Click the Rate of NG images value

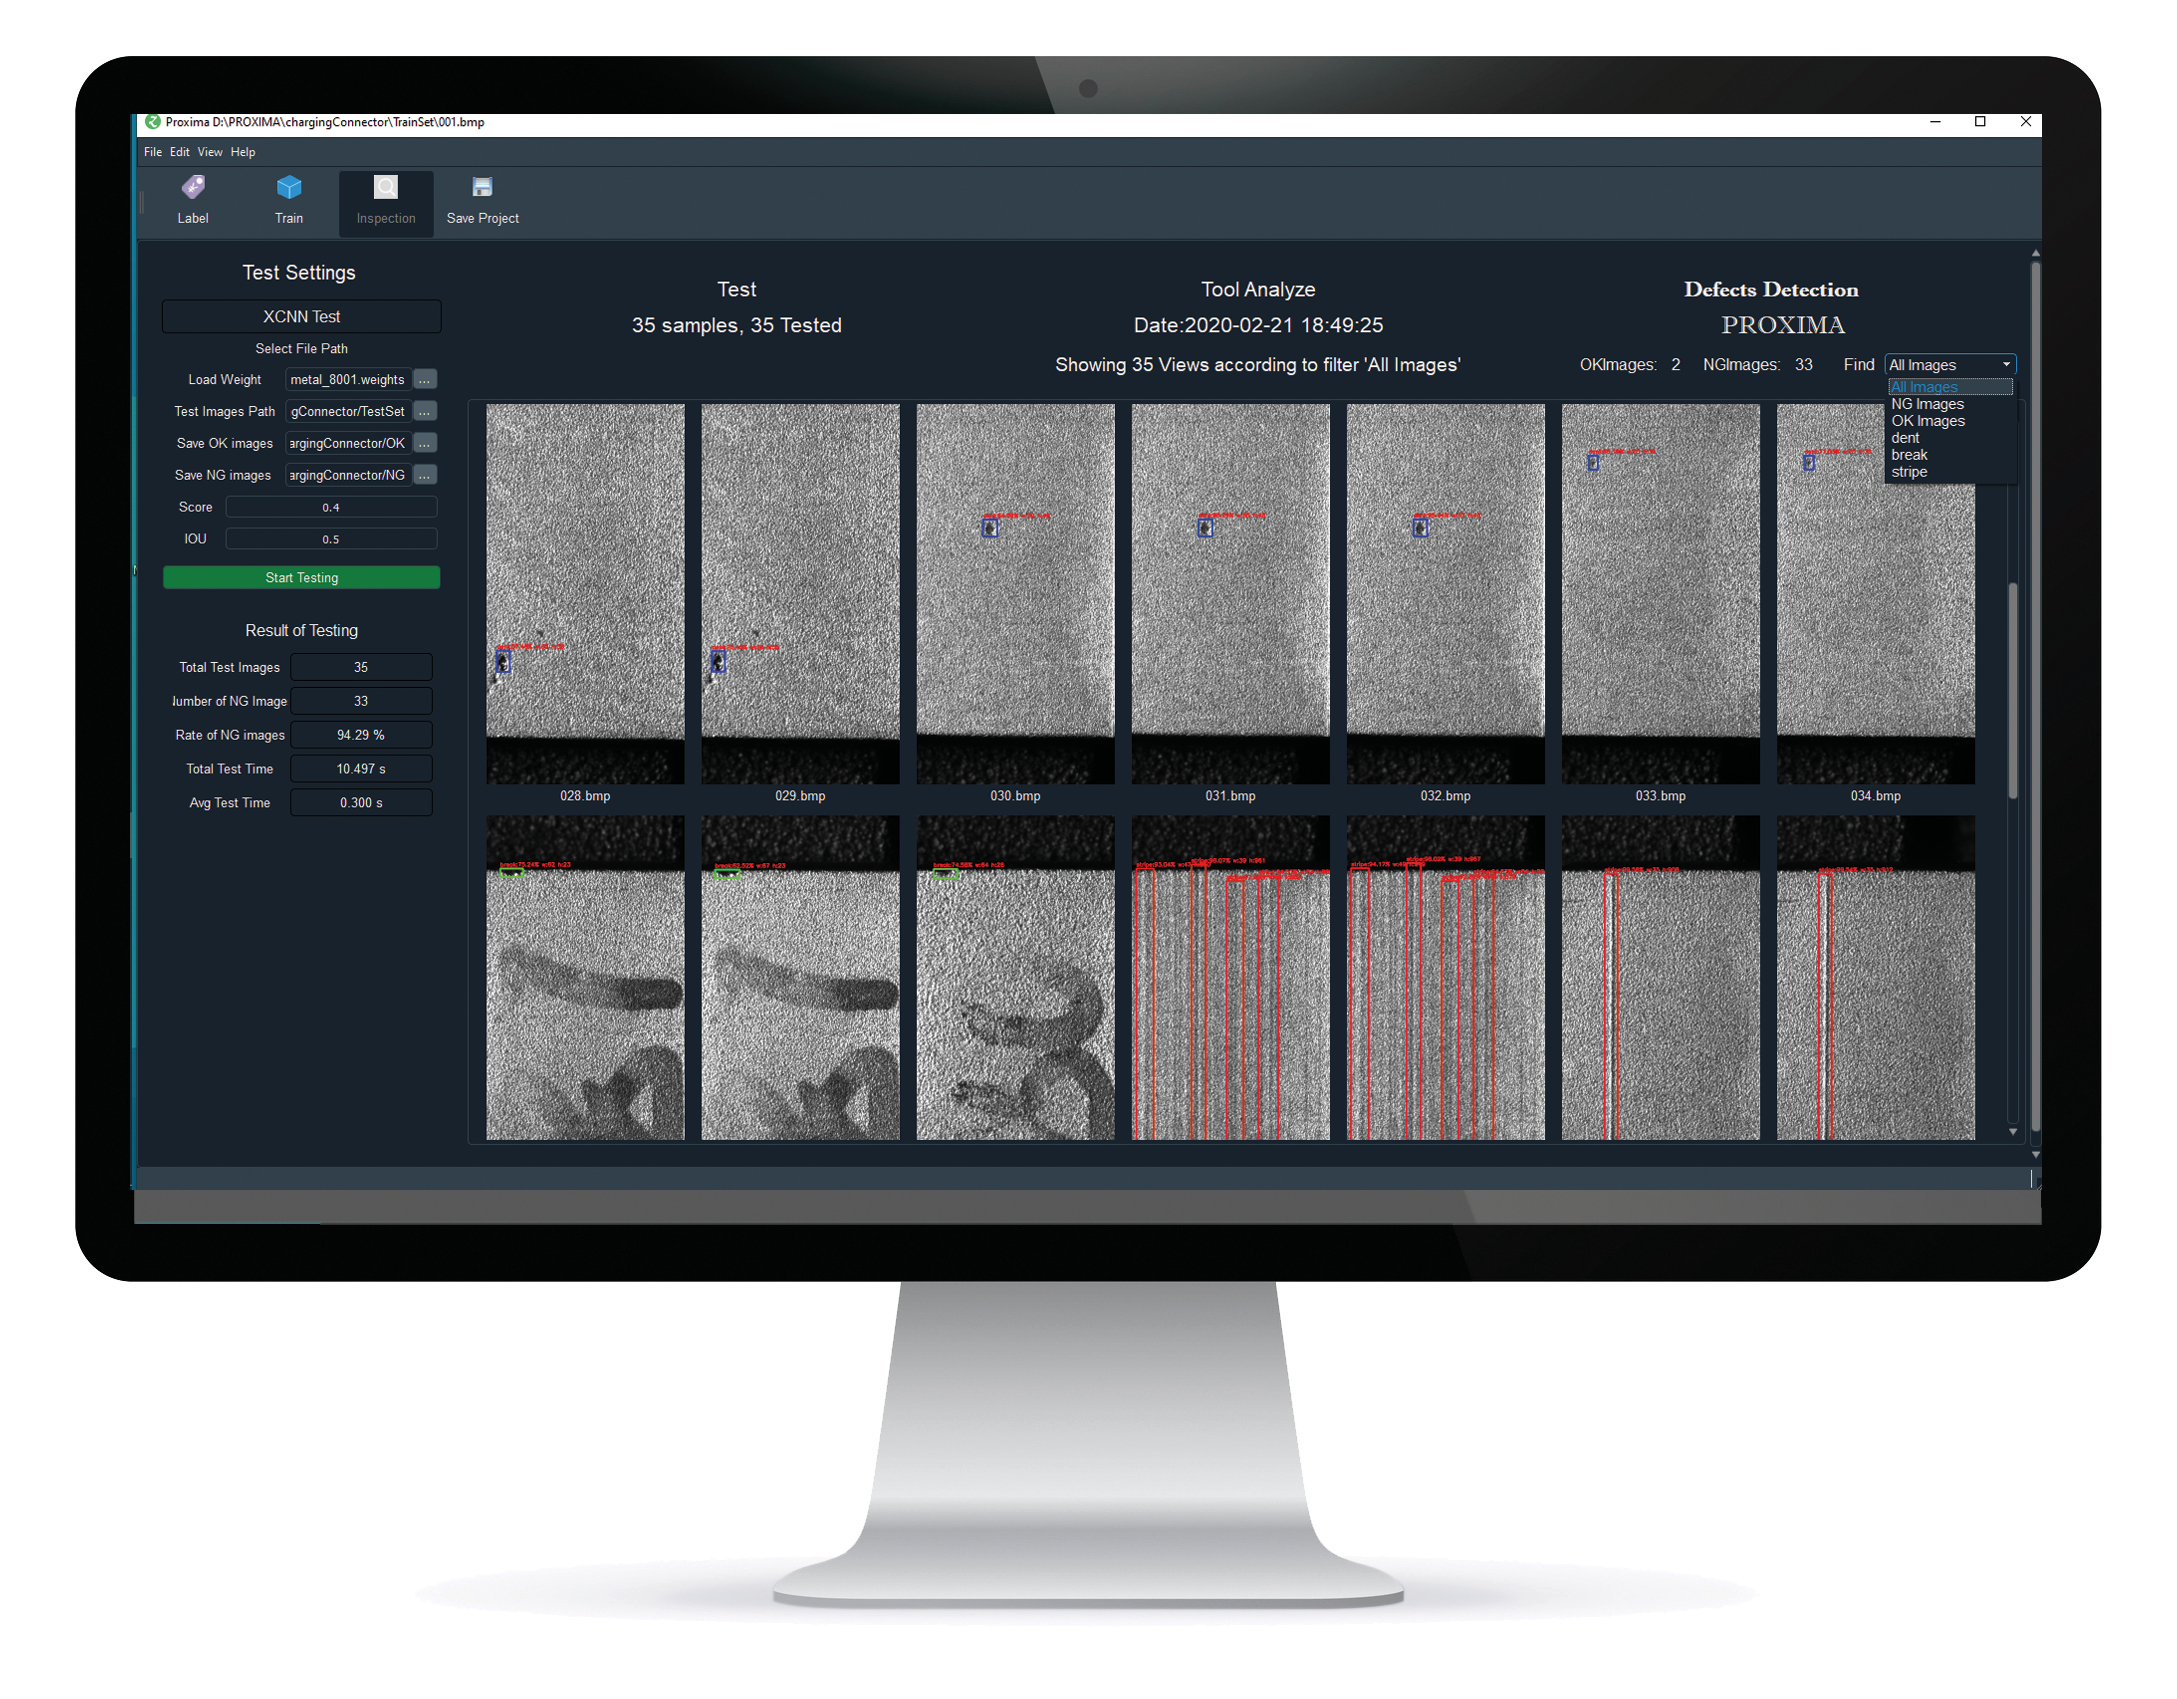click(361, 735)
